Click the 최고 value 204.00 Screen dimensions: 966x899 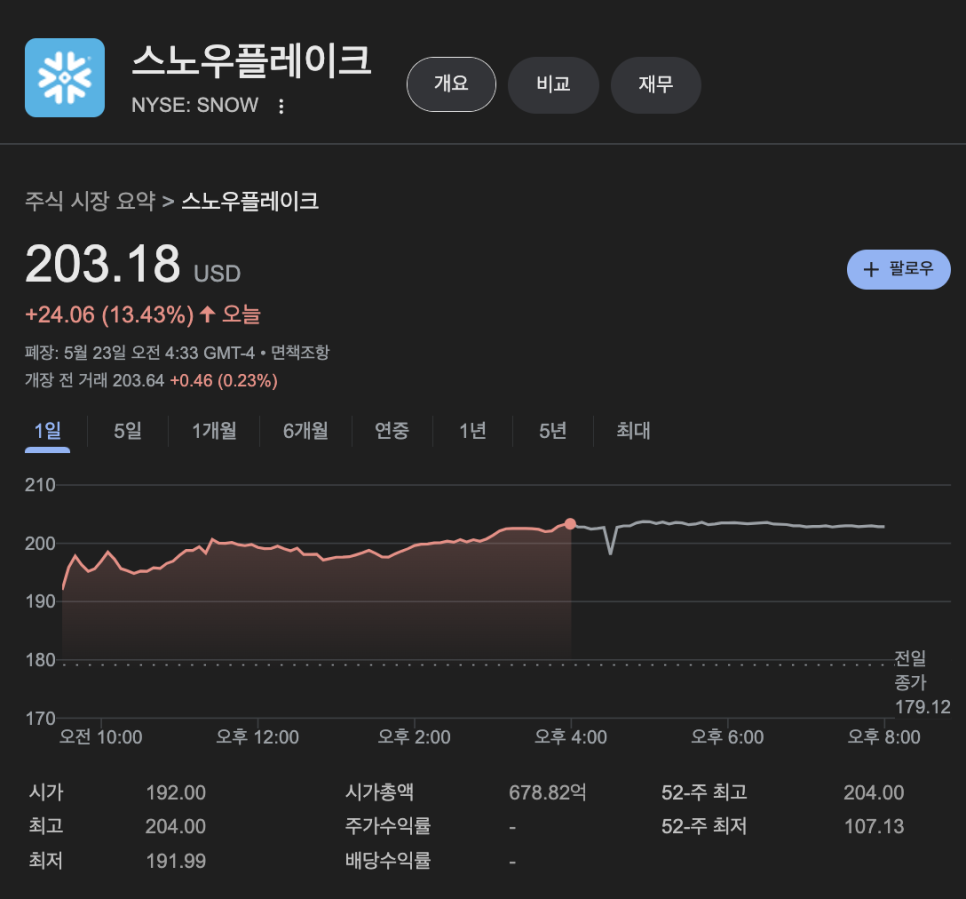coord(176,826)
